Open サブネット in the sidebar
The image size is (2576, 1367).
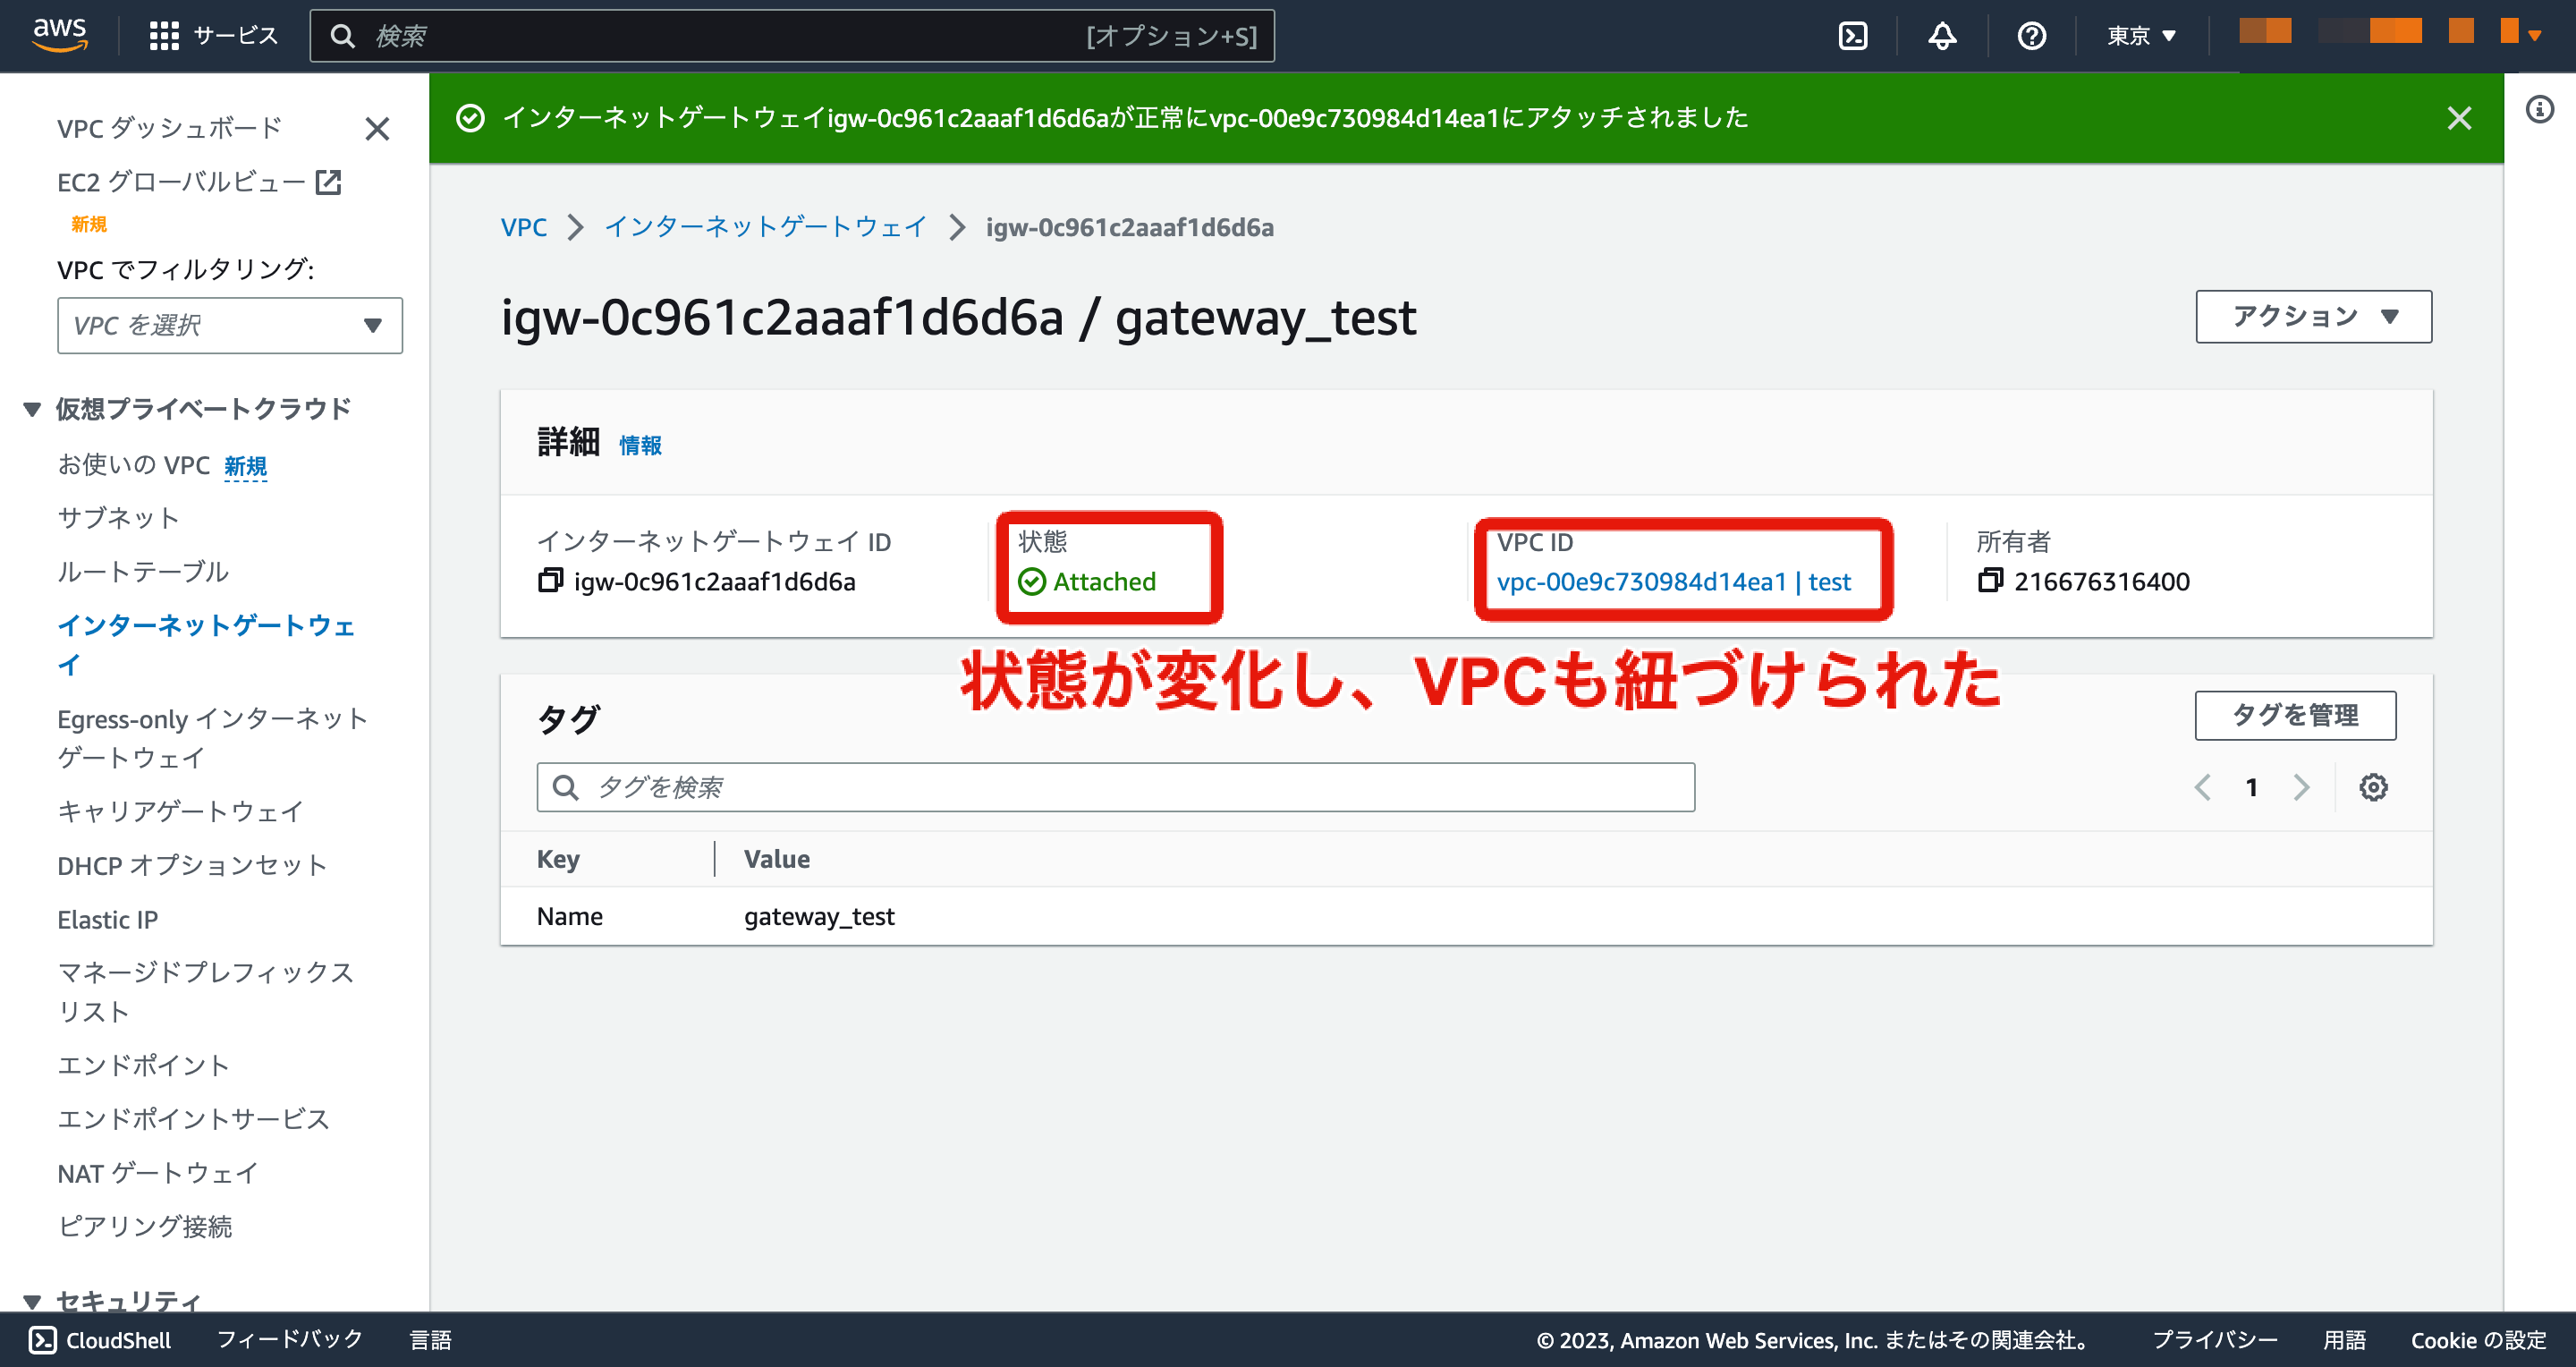point(118,518)
